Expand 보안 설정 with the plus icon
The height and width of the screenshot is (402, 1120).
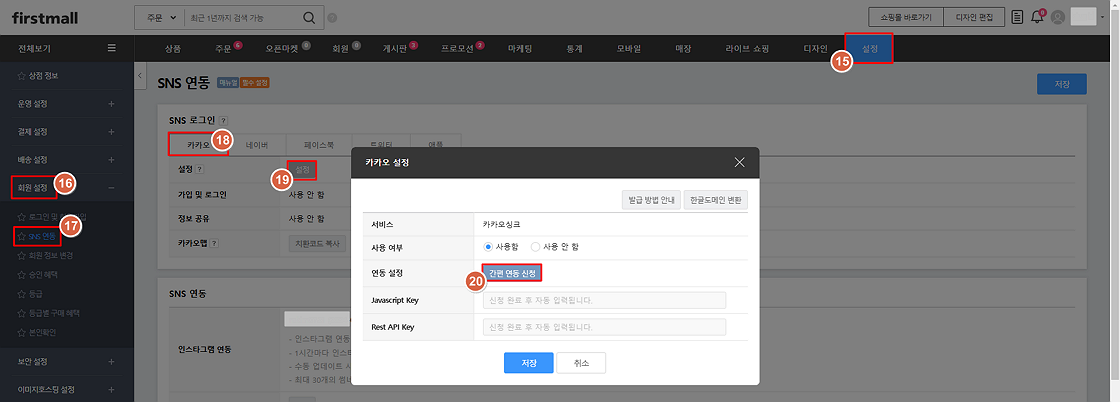click(111, 361)
